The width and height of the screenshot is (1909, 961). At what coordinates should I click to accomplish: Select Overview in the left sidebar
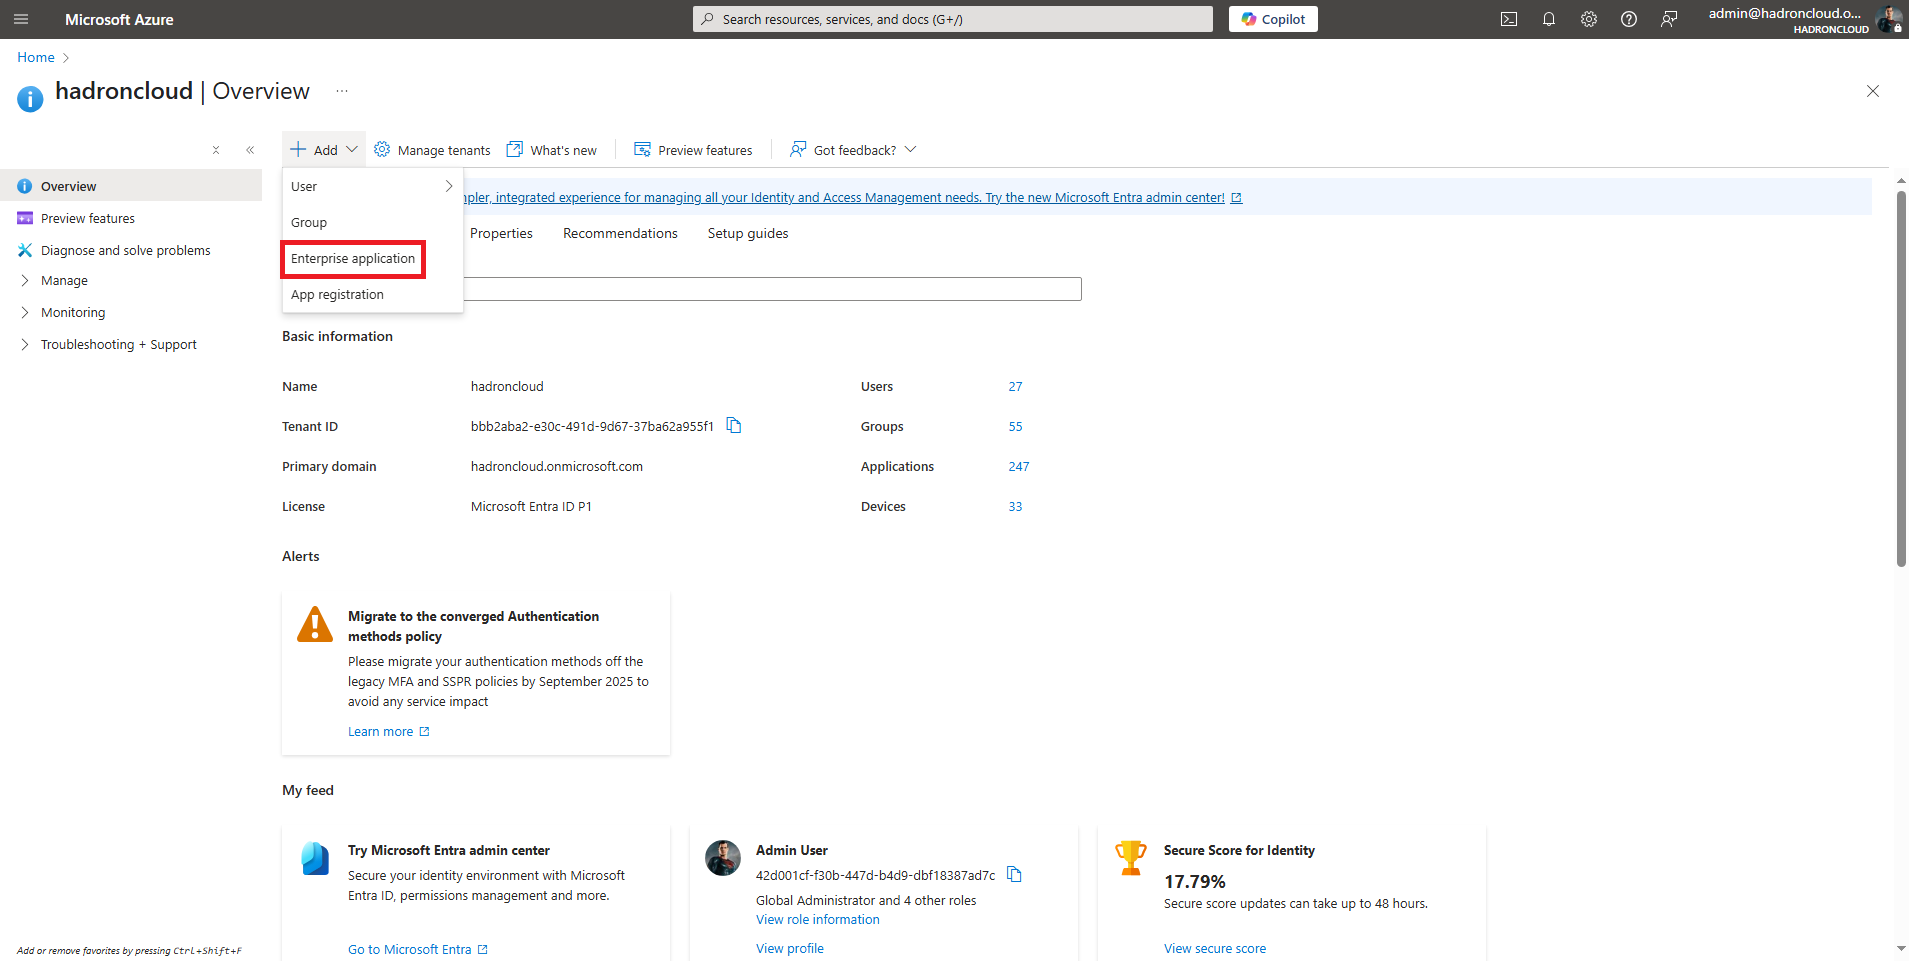[131, 186]
